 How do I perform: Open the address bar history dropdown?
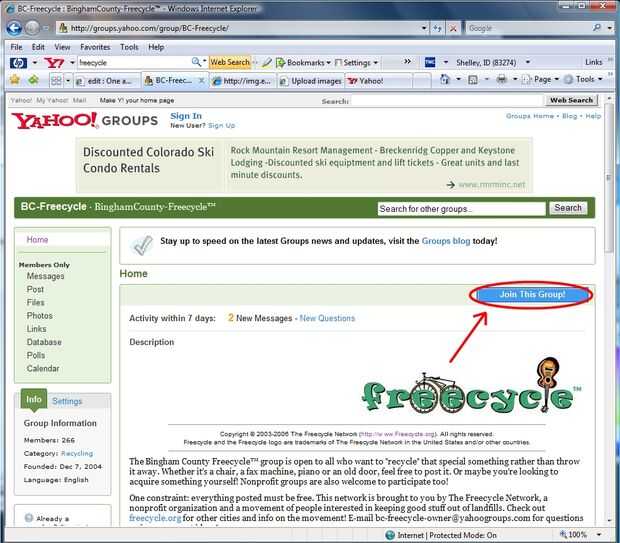click(x=424, y=28)
